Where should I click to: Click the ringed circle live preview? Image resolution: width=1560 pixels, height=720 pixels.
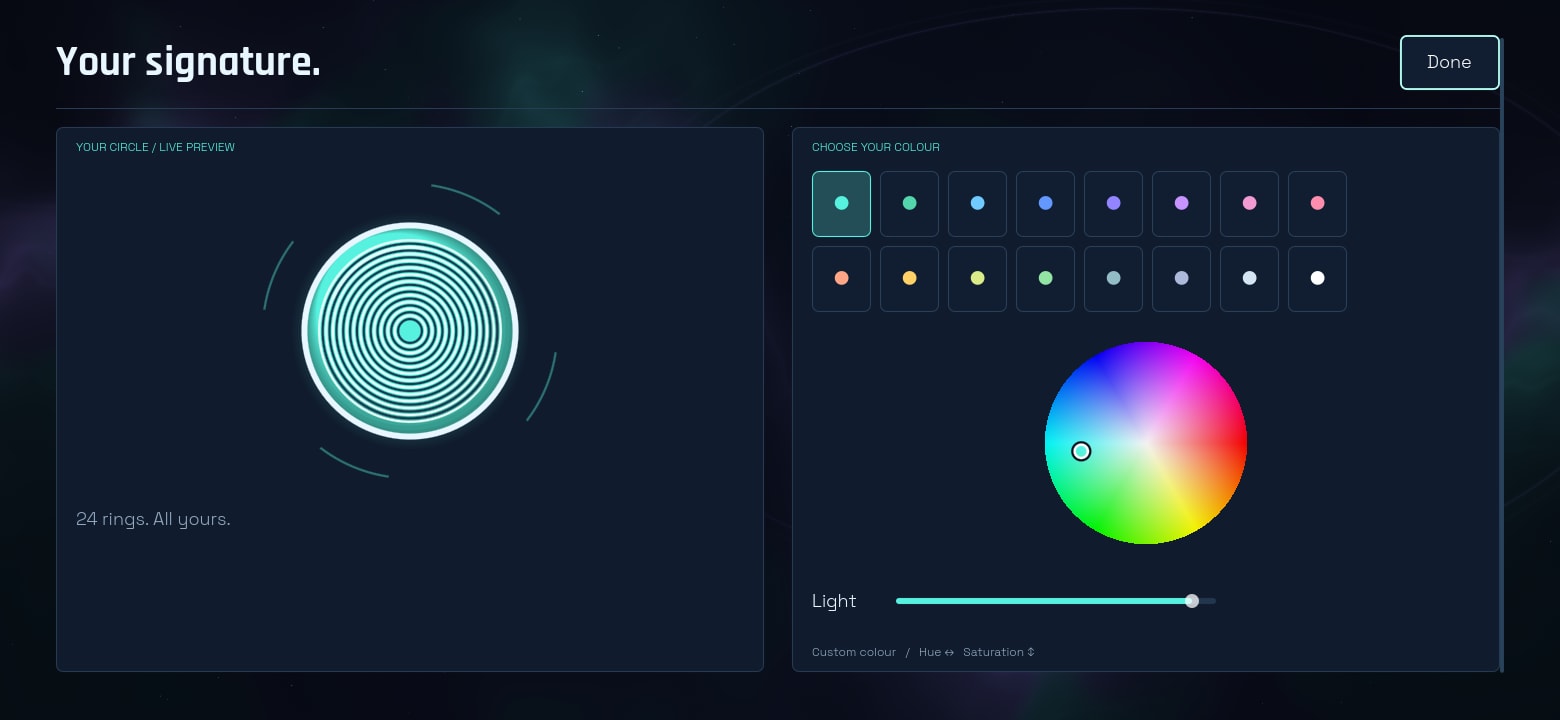[x=410, y=330]
